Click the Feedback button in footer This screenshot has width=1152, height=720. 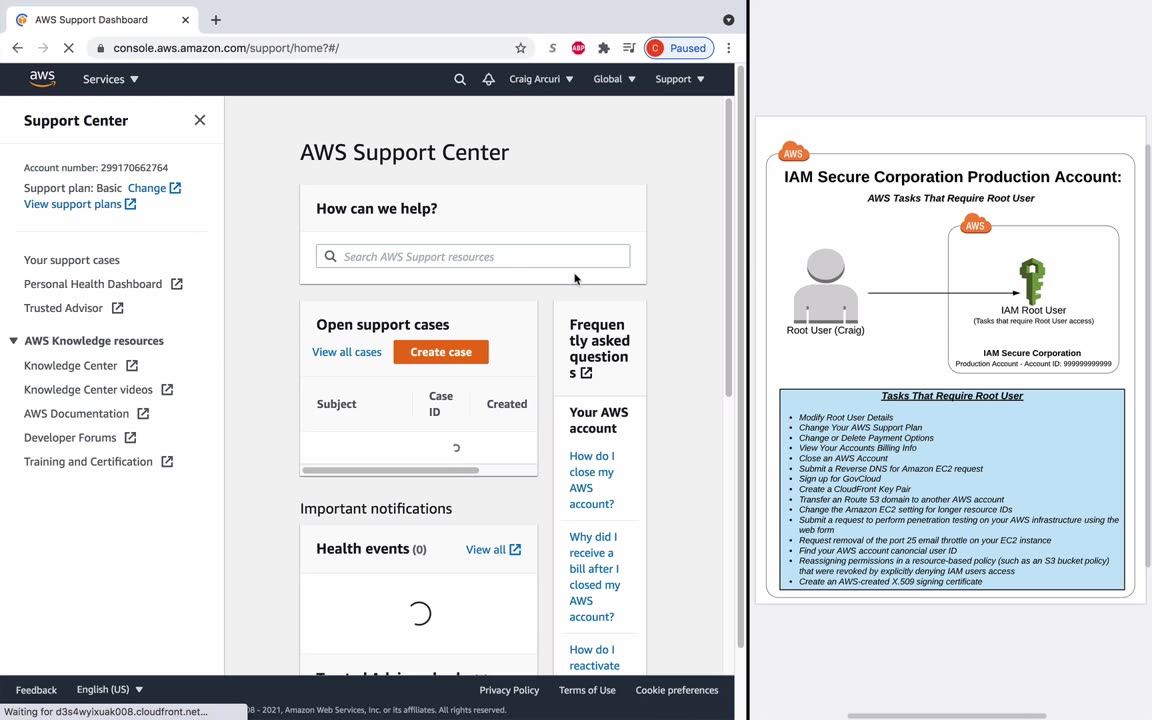point(36,690)
